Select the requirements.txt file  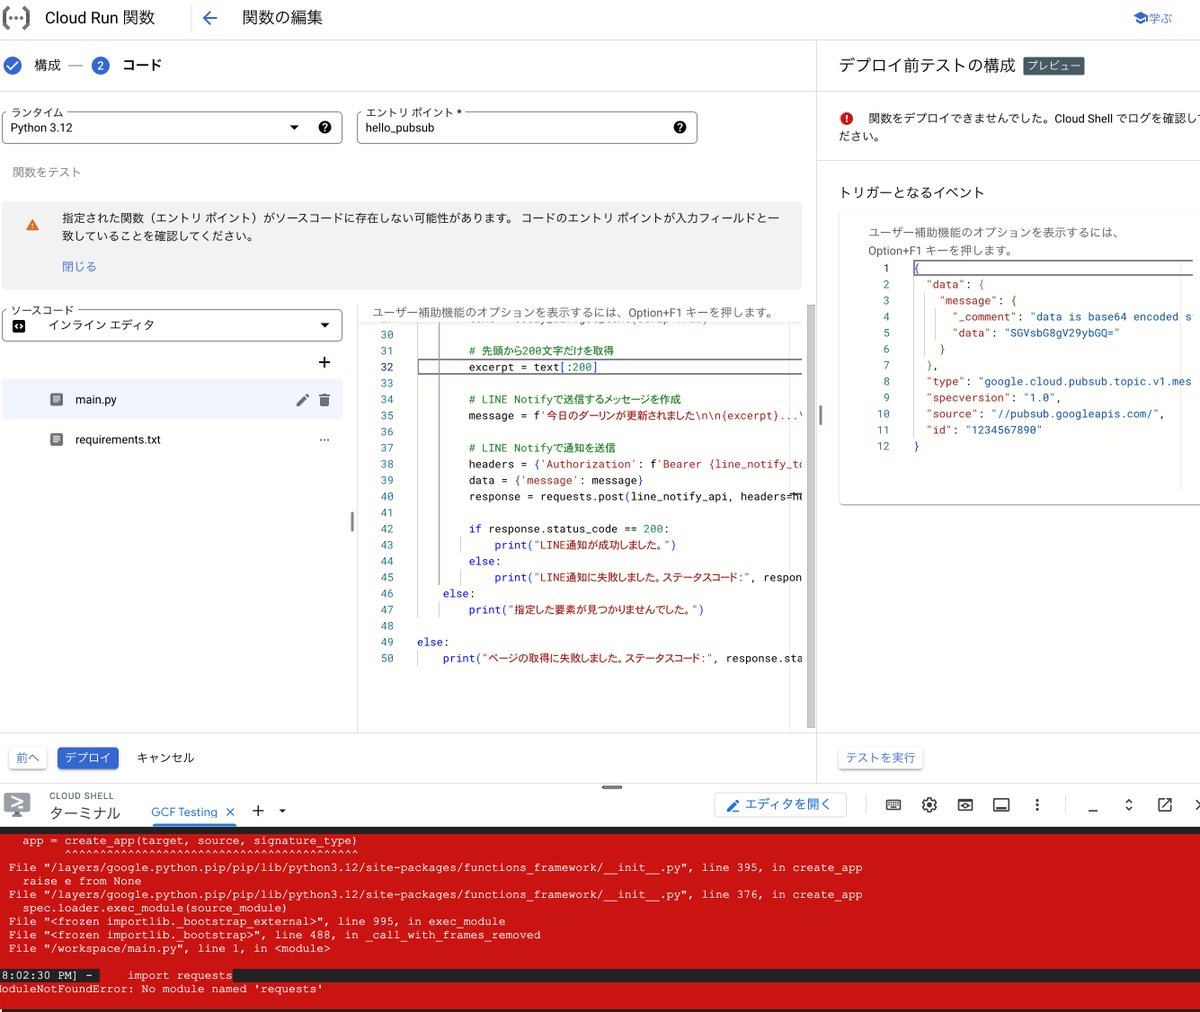click(118, 440)
